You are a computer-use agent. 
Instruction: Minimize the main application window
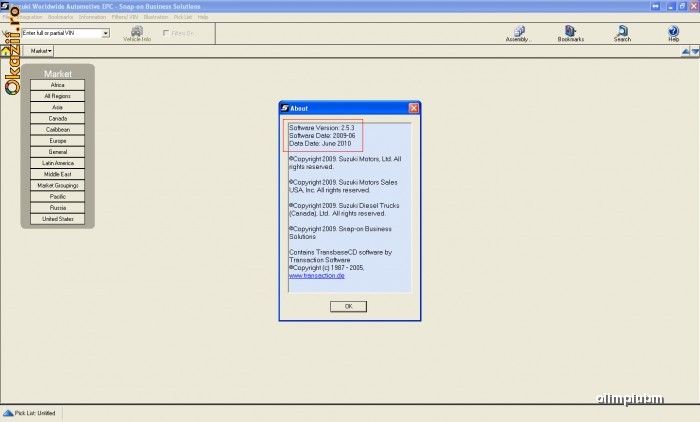coord(671,6)
